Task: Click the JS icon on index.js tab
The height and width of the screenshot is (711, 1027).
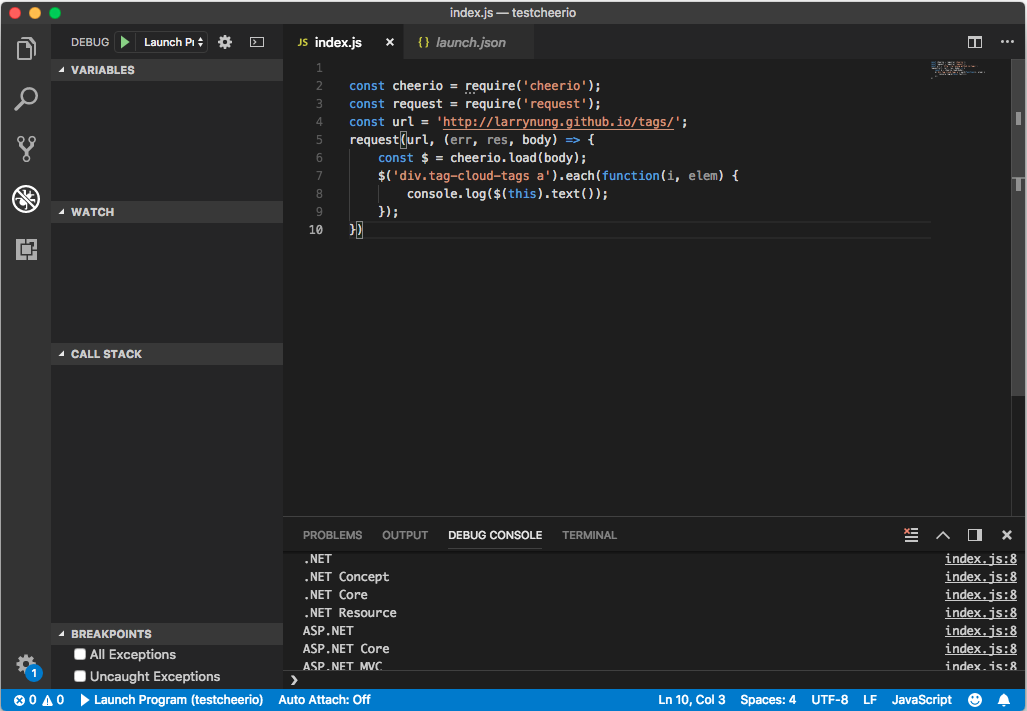Action: (303, 42)
